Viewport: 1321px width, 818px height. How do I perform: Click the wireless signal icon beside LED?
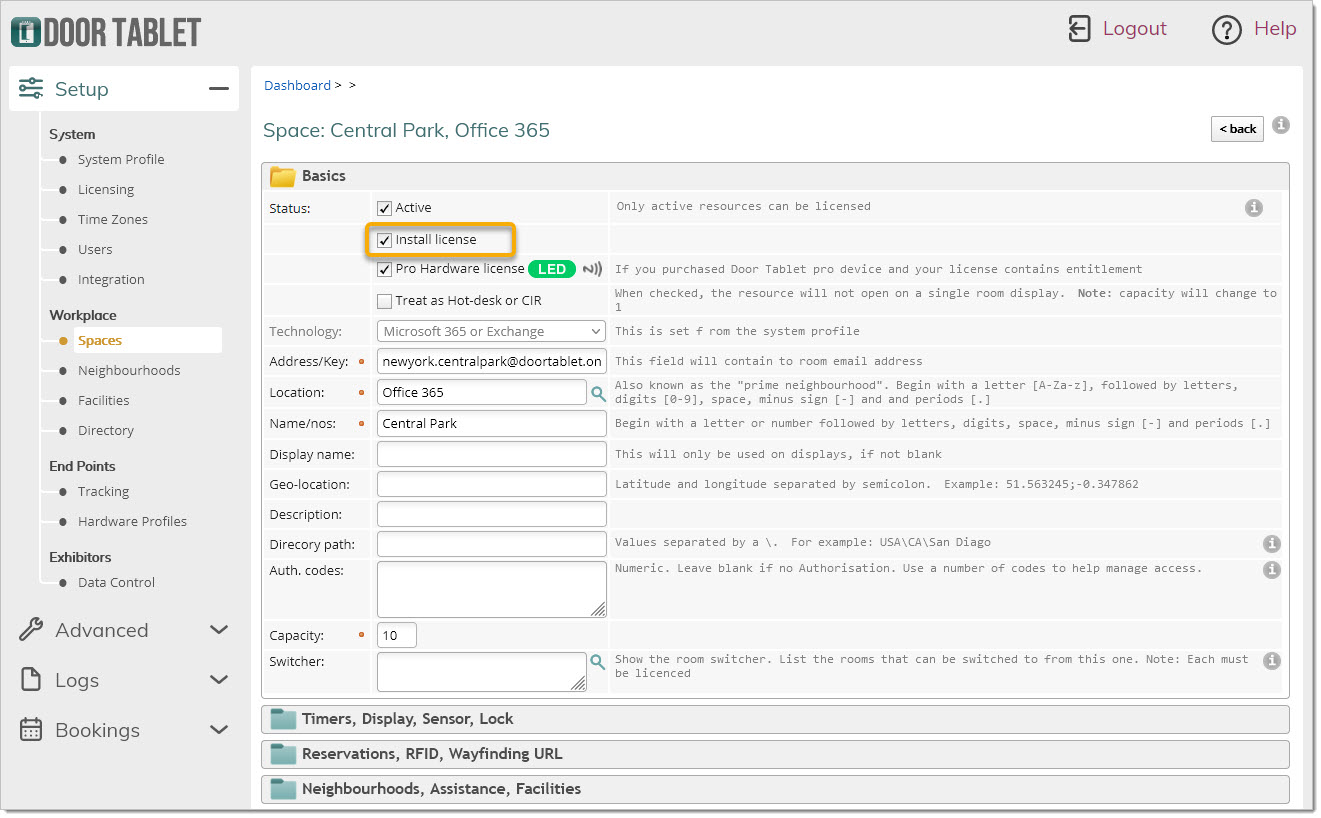click(593, 269)
